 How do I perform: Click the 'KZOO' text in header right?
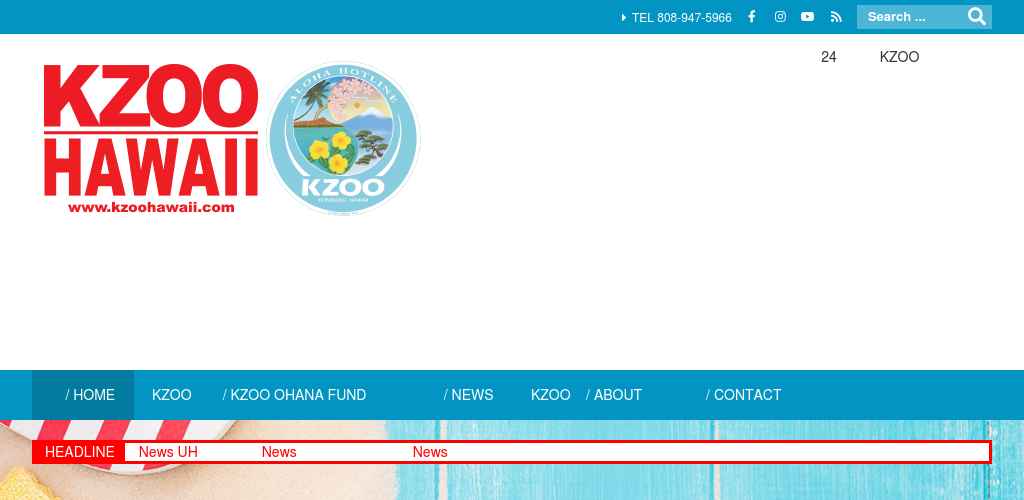tap(899, 57)
